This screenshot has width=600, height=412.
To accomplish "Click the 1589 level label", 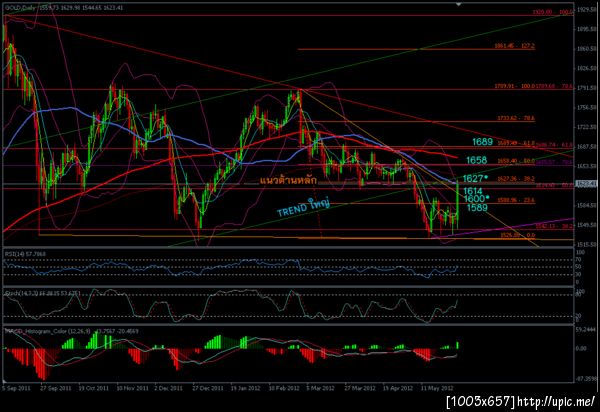I will pyautogui.click(x=477, y=208).
